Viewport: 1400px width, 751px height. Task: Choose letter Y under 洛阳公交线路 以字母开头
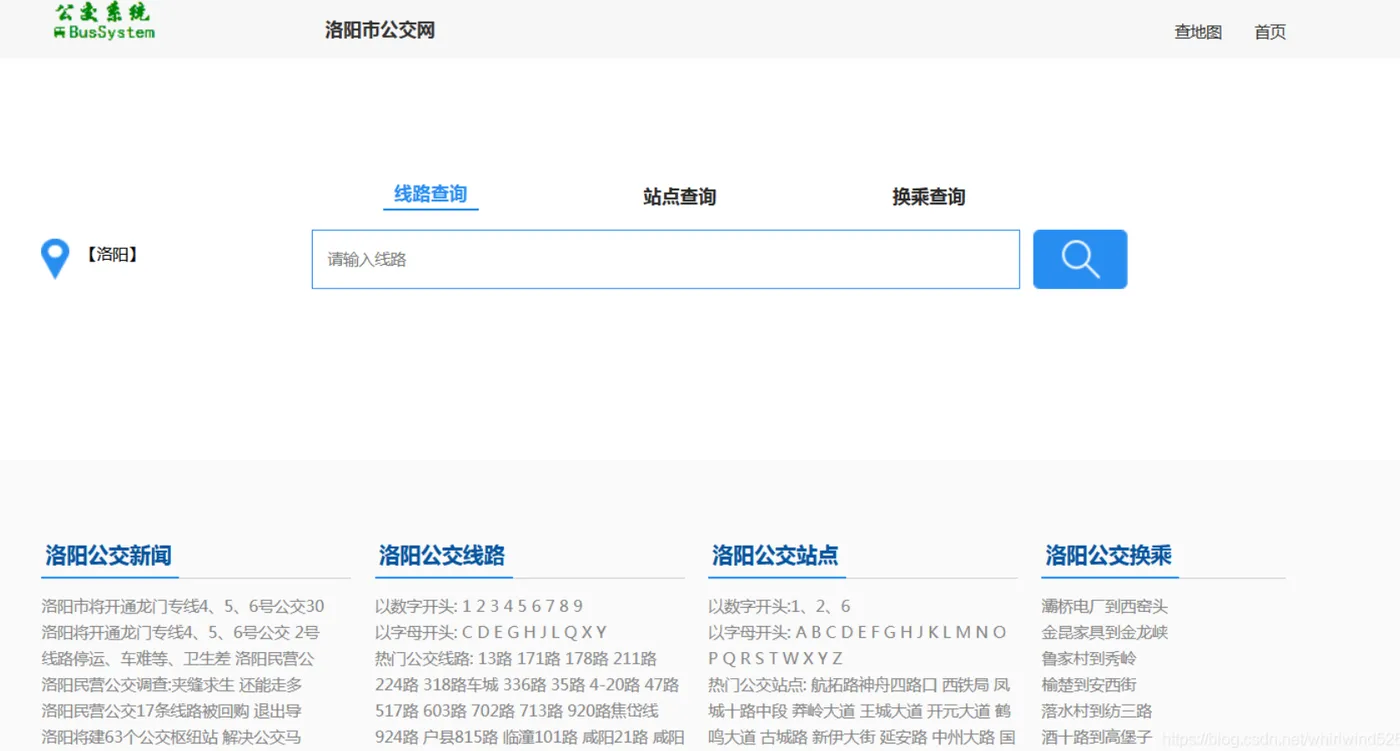click(601, 632)
